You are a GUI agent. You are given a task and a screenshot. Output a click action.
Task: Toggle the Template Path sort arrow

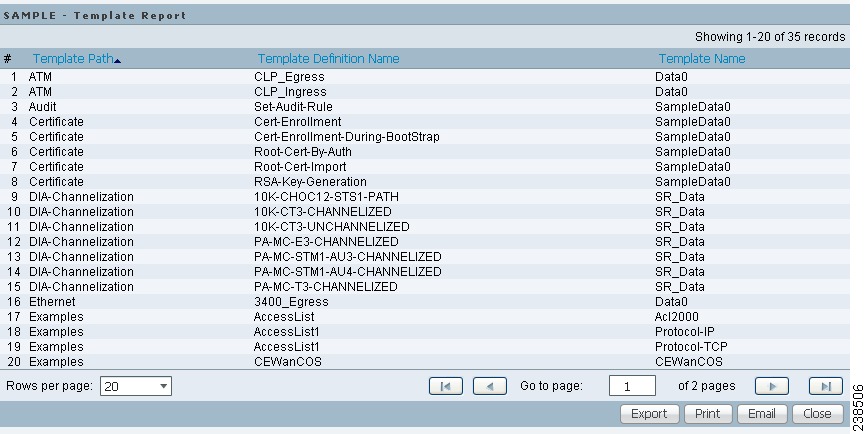click(117, 60)
